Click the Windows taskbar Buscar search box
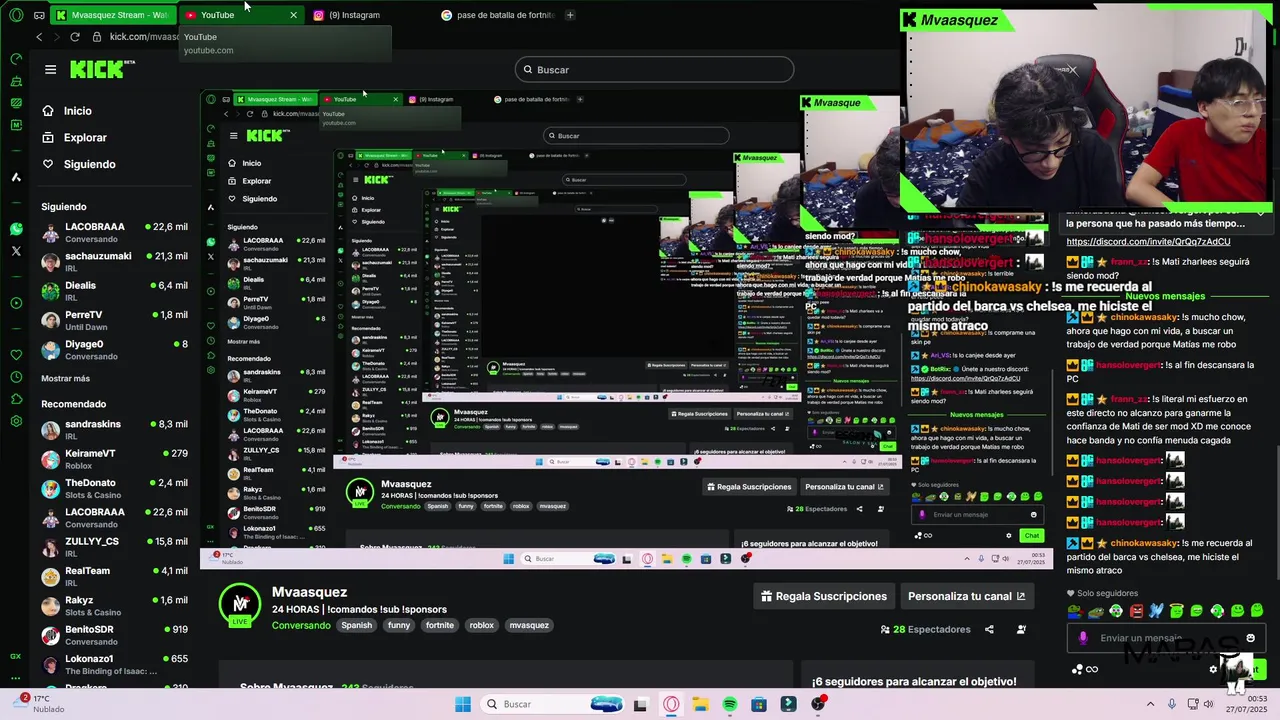The width and height of the screenshot is (1280, 720). [553, 704]
